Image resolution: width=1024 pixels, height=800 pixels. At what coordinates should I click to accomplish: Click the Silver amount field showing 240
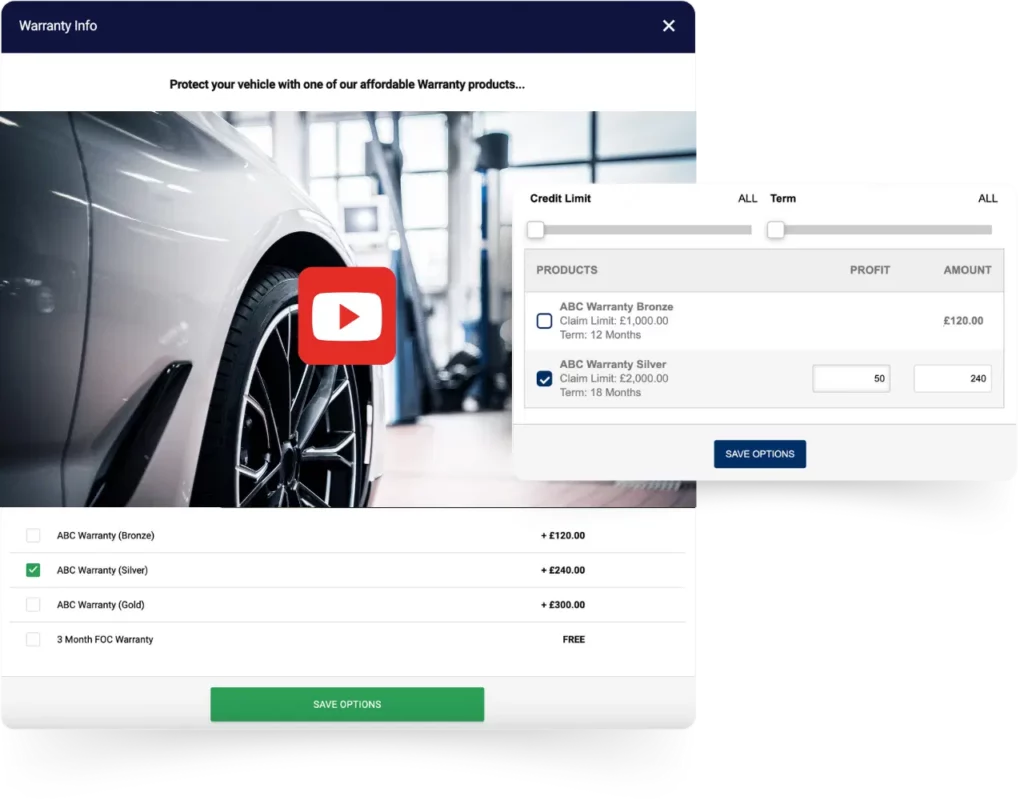click(x=952, y=379)
